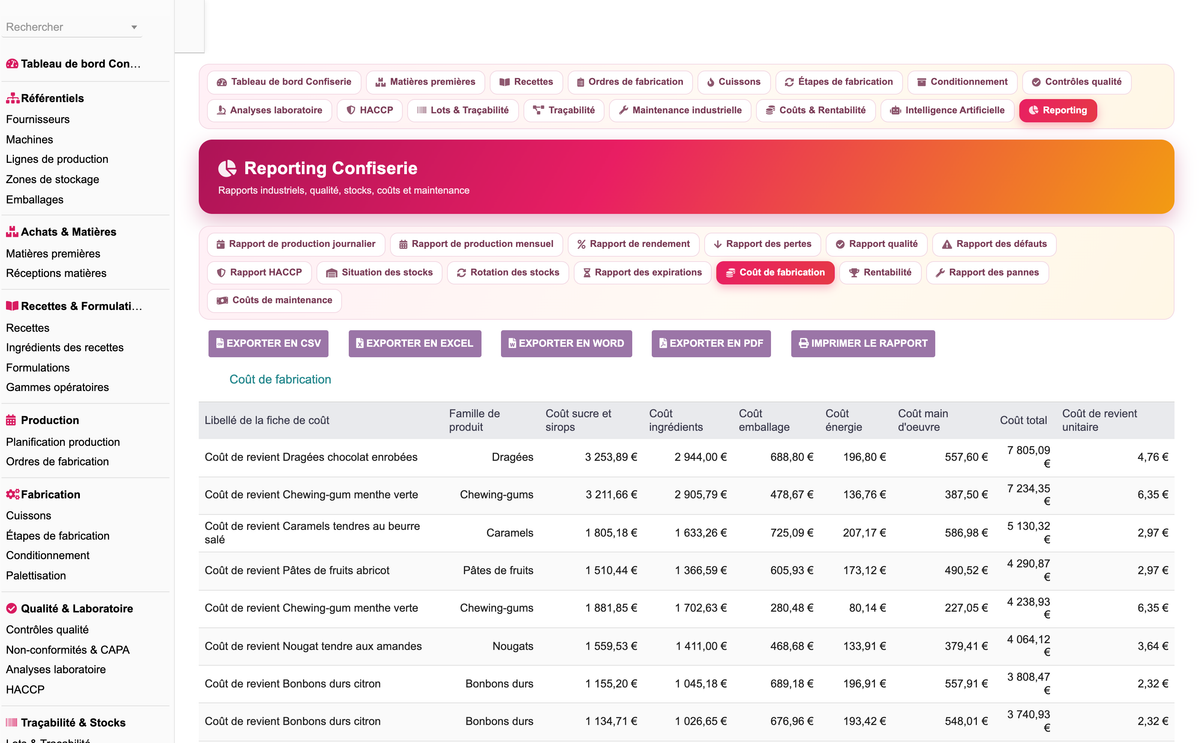Open Rapport de production journalier
The width and height of the screenshot is (1200, 743).
click(x=296, y=244)
